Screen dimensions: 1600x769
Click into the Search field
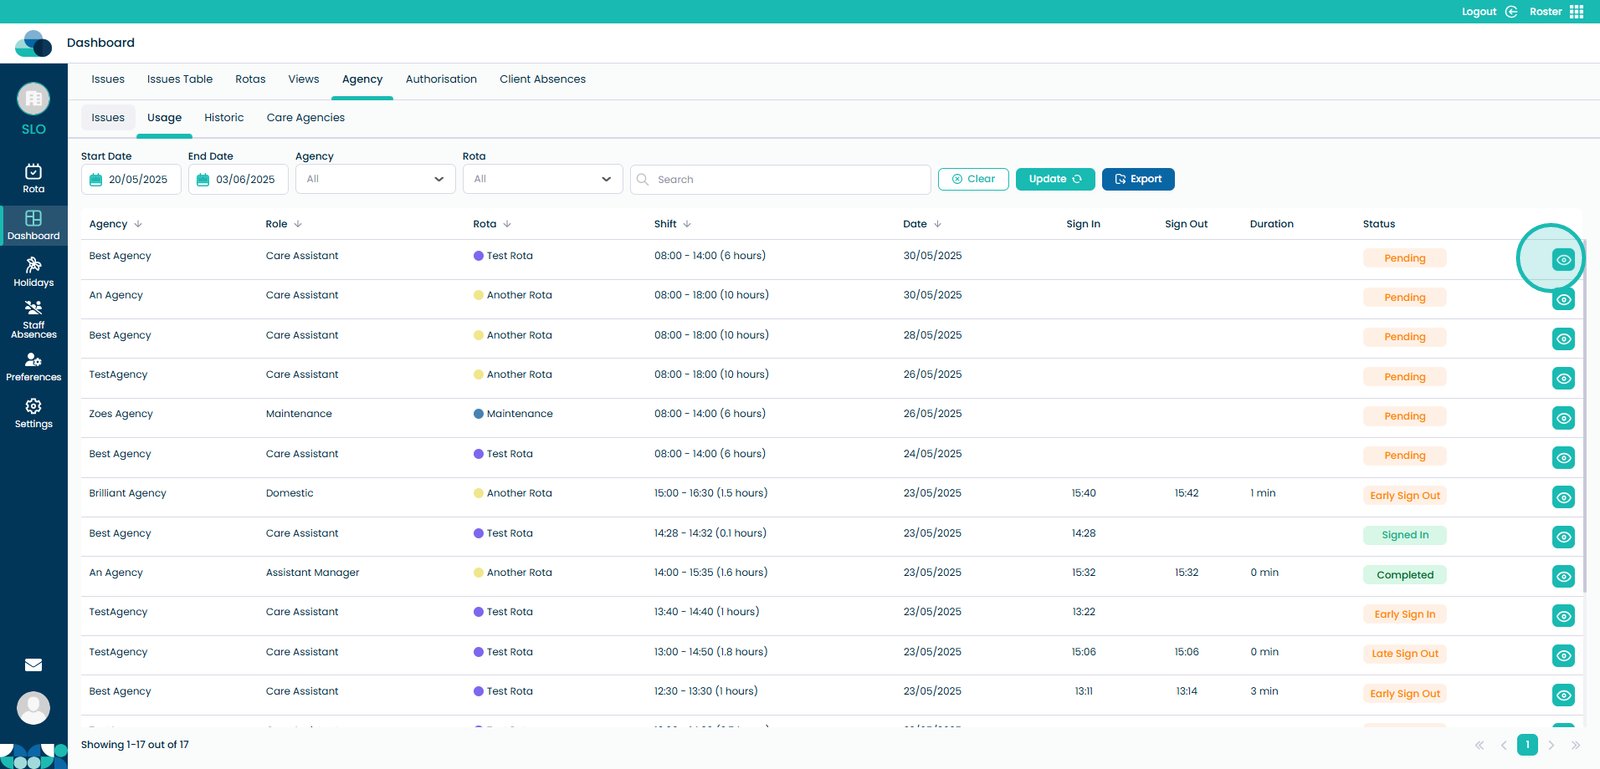point(790,179)
